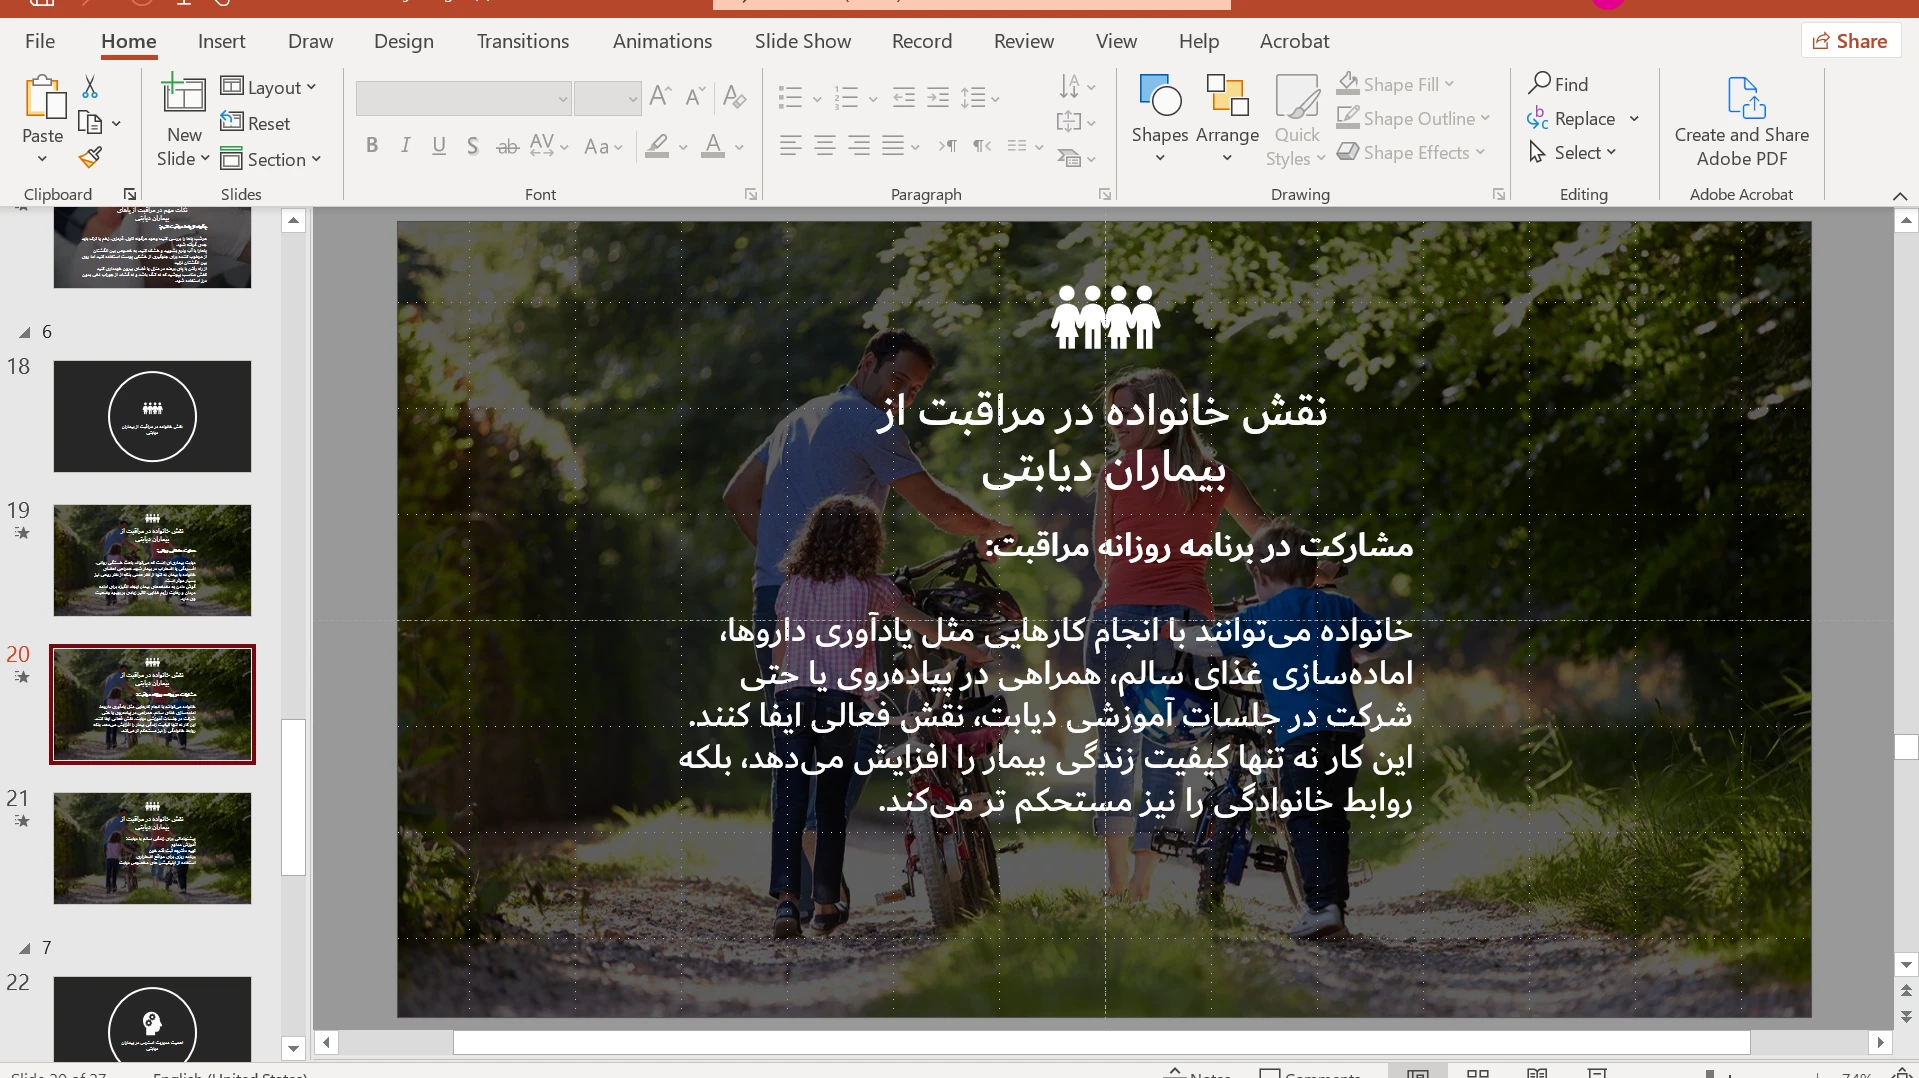Open the File tab
Image resolution: width=1919 pixels, height=1078 pixels.
pyautogui.click(x=40, y=41)
